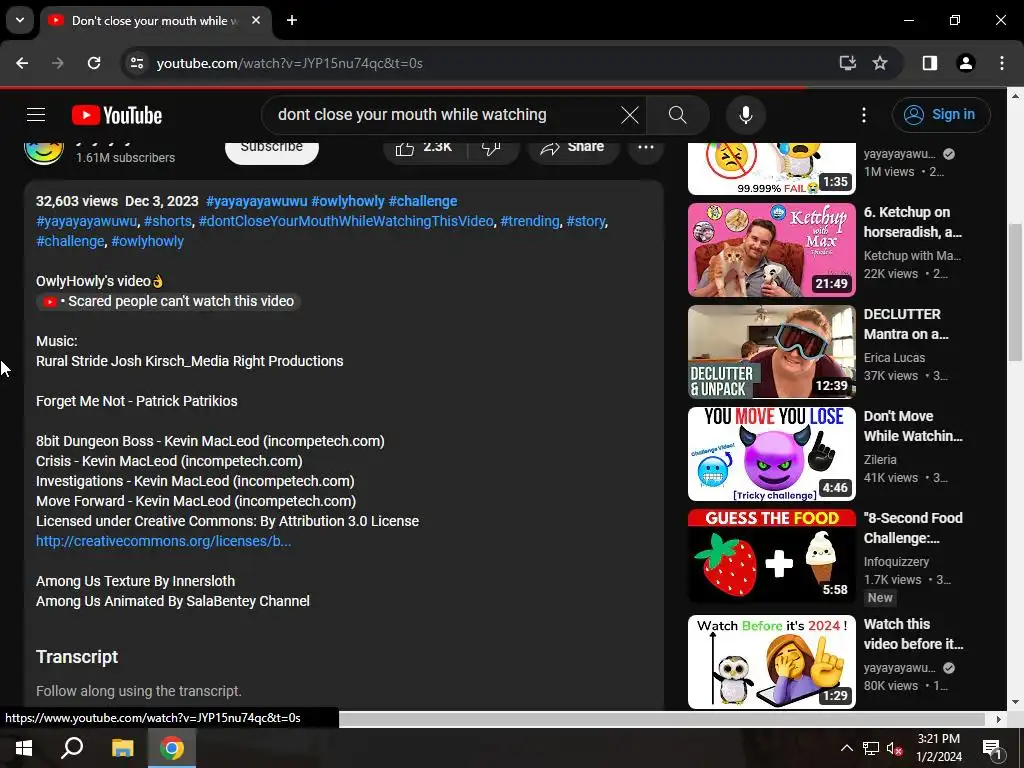Activate voice search microphone
Screen dimensions: 1024x768
pyautogui.click(x=745, y=115)
